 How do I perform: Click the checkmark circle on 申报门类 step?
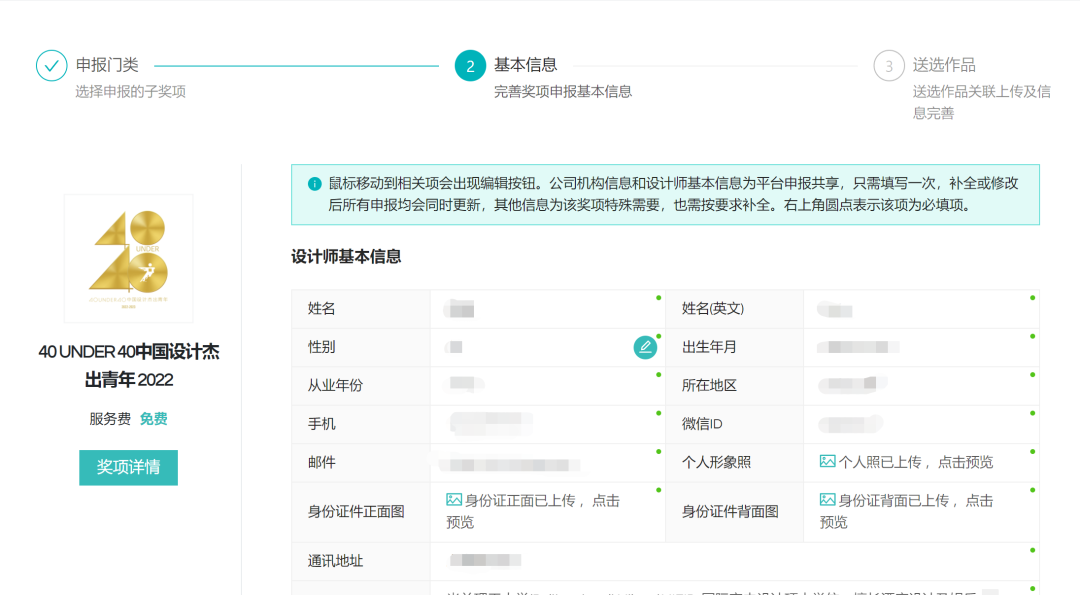click(52, 66)
